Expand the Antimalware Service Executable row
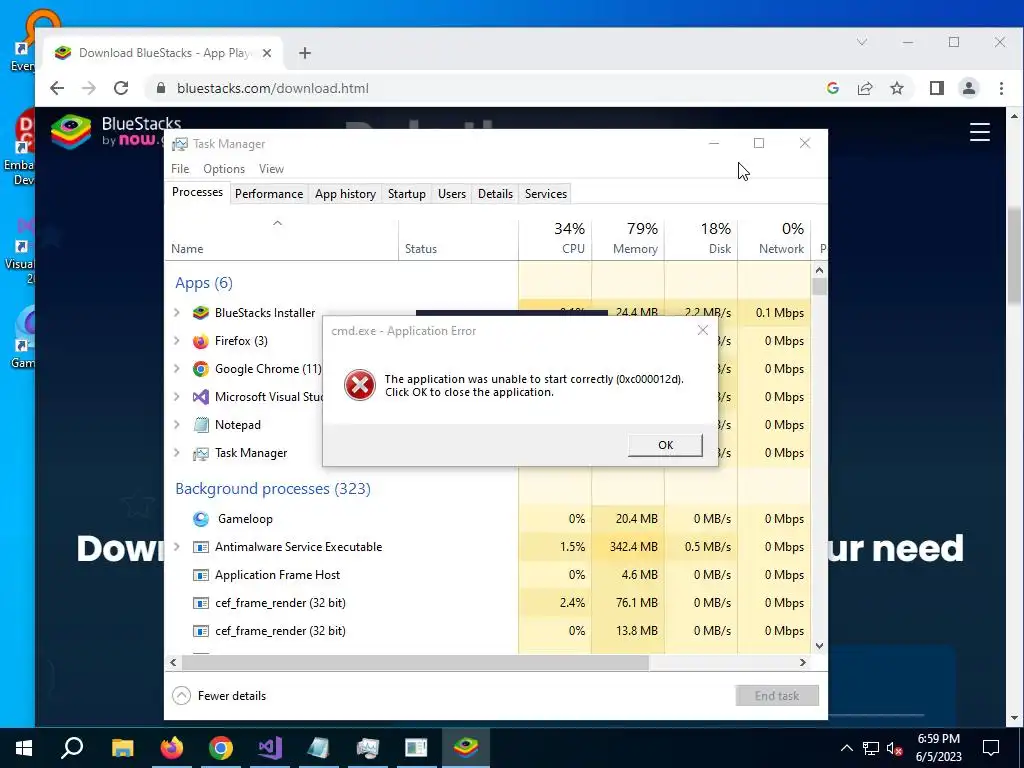The width and height of the screenshot is (1024, 768). coord(176,547)
